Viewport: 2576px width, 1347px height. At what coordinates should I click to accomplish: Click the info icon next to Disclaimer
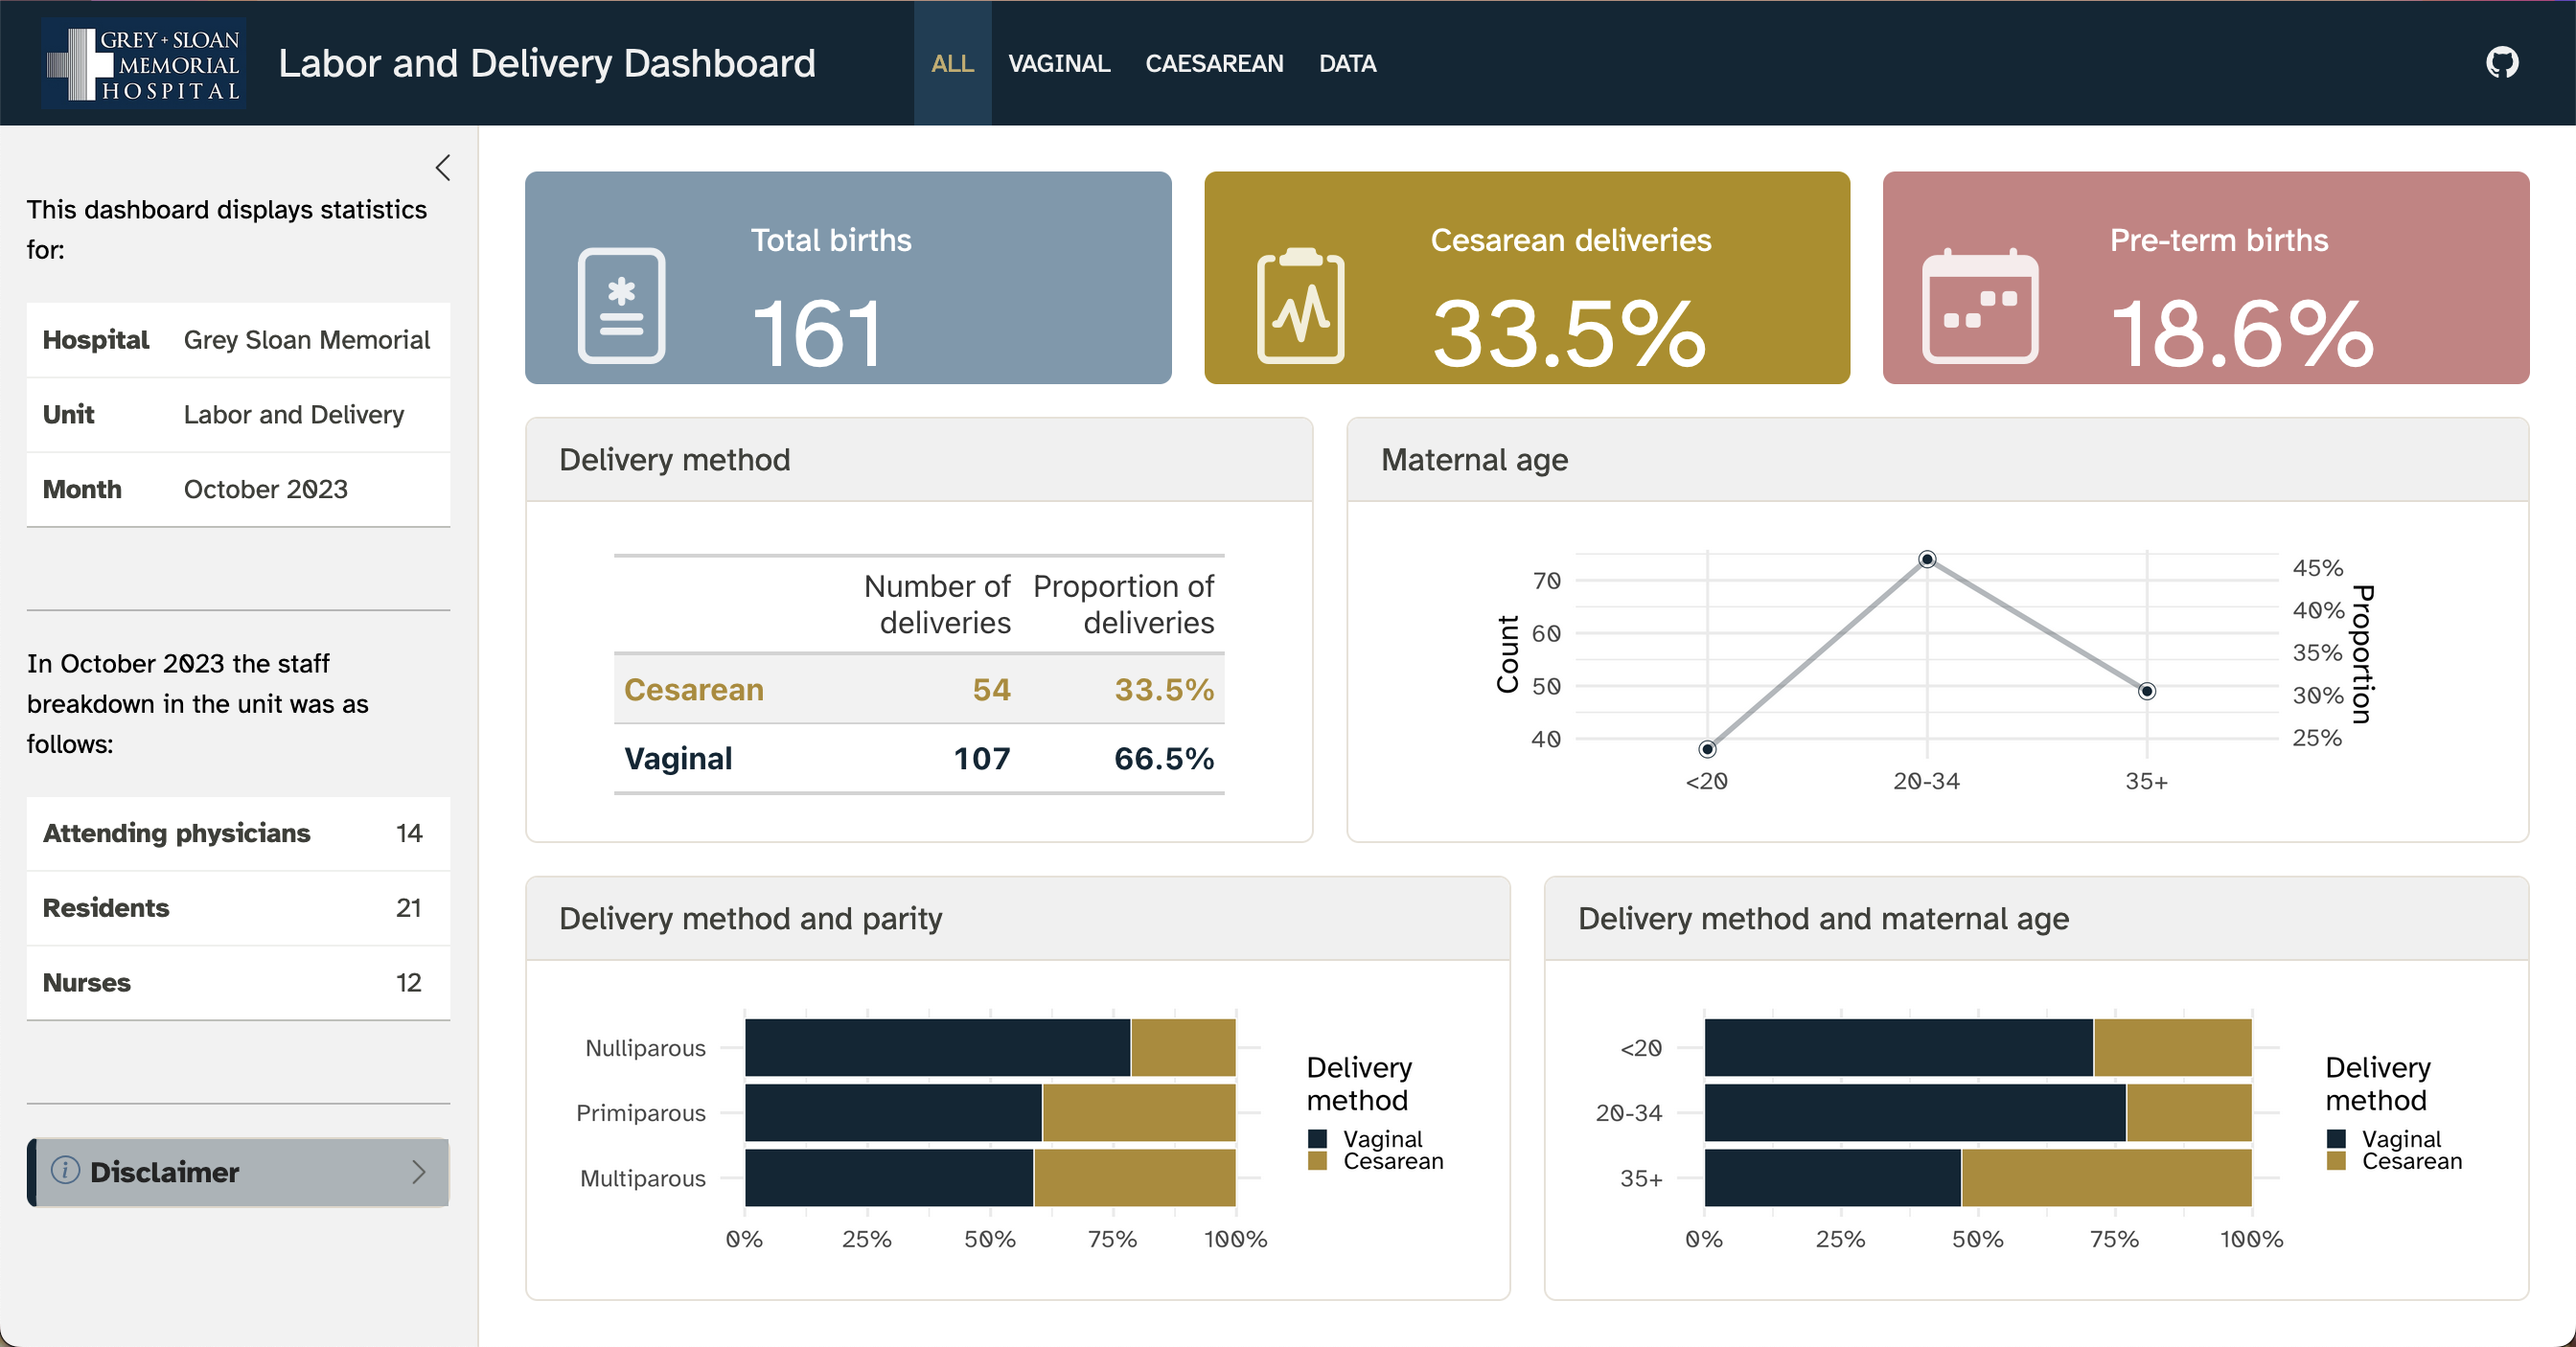coord(65,1171)
